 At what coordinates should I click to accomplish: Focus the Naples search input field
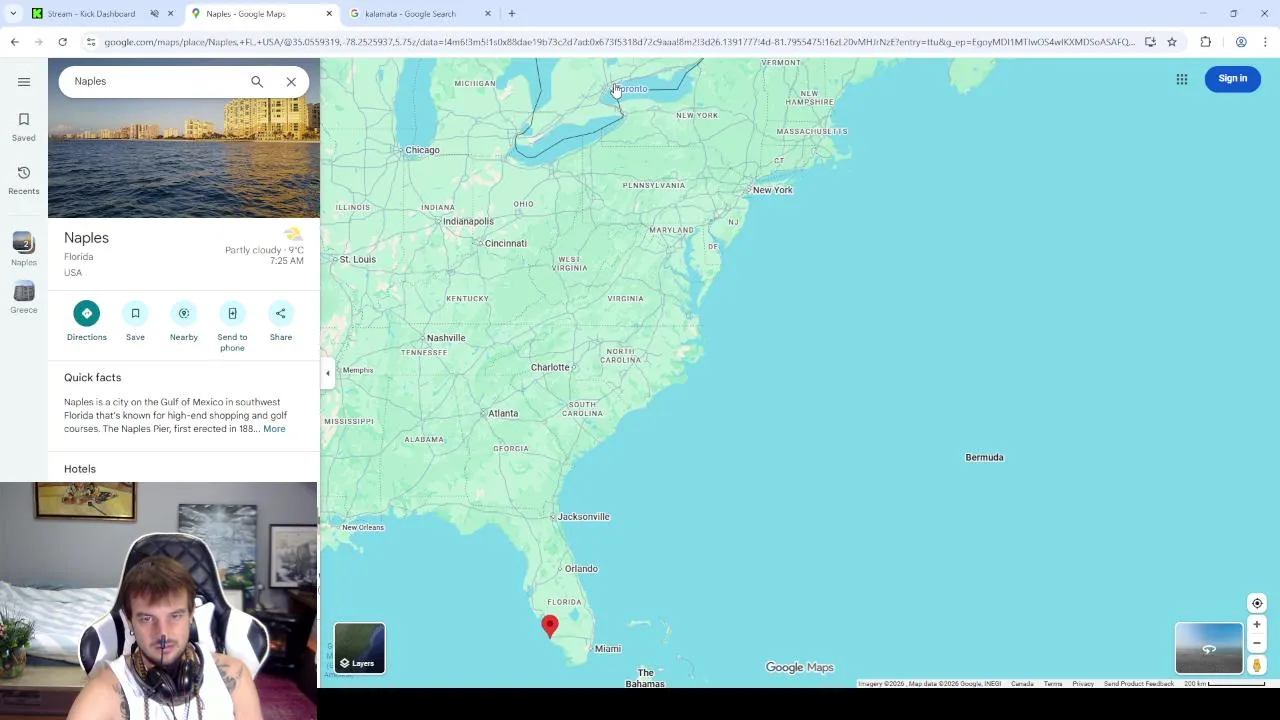[x=155, y=82]
